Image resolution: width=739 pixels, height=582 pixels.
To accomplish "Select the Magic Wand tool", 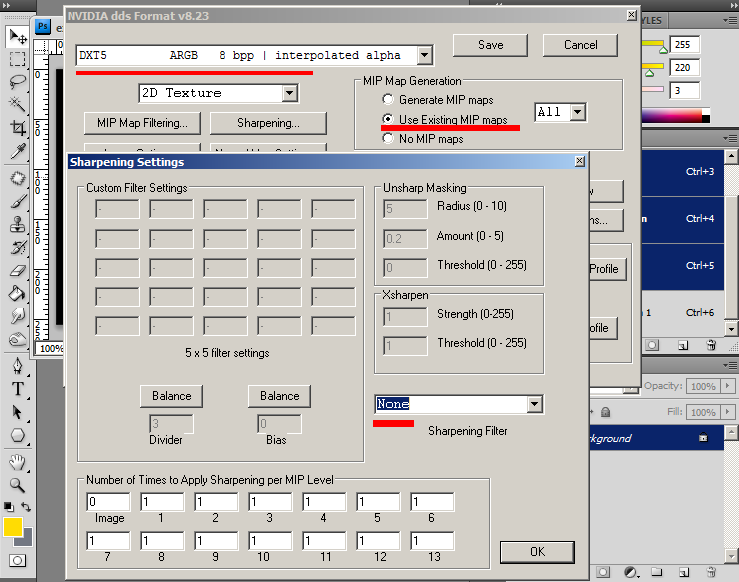I will pyautogui.click(x=18, y=104).
